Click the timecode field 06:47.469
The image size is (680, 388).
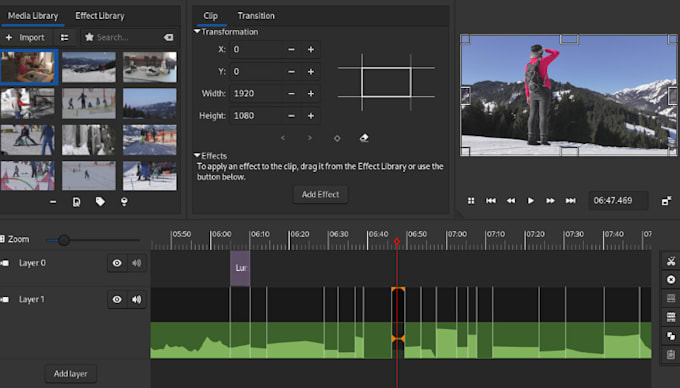tap(618, 201)
